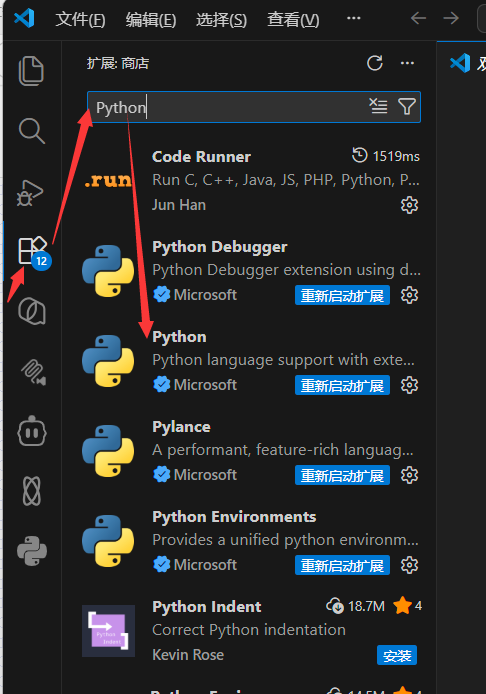Viewport: 486px width, 694px height.
Task: Restart extensions for Pylance
Action: (342, 475)
